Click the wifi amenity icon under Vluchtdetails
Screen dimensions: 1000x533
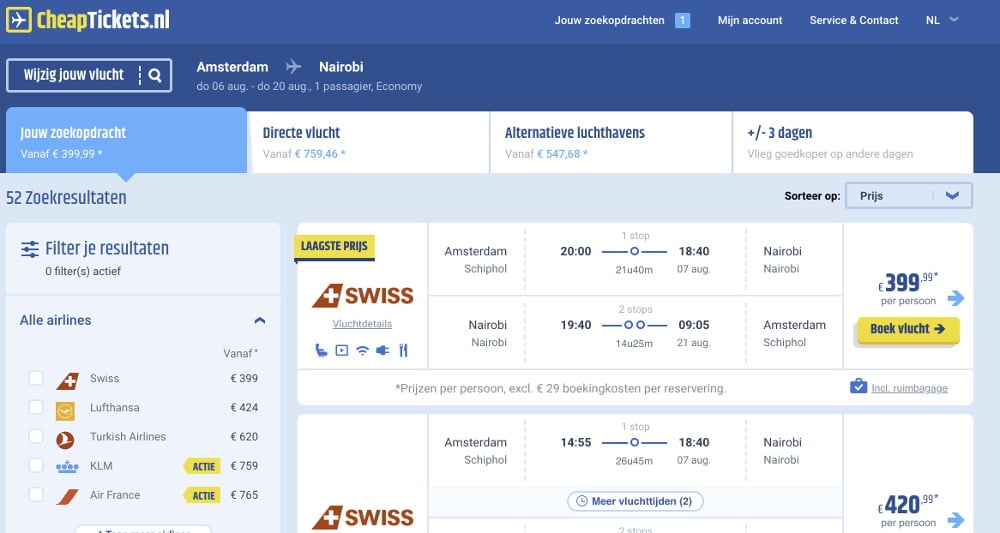click(362, 350)
